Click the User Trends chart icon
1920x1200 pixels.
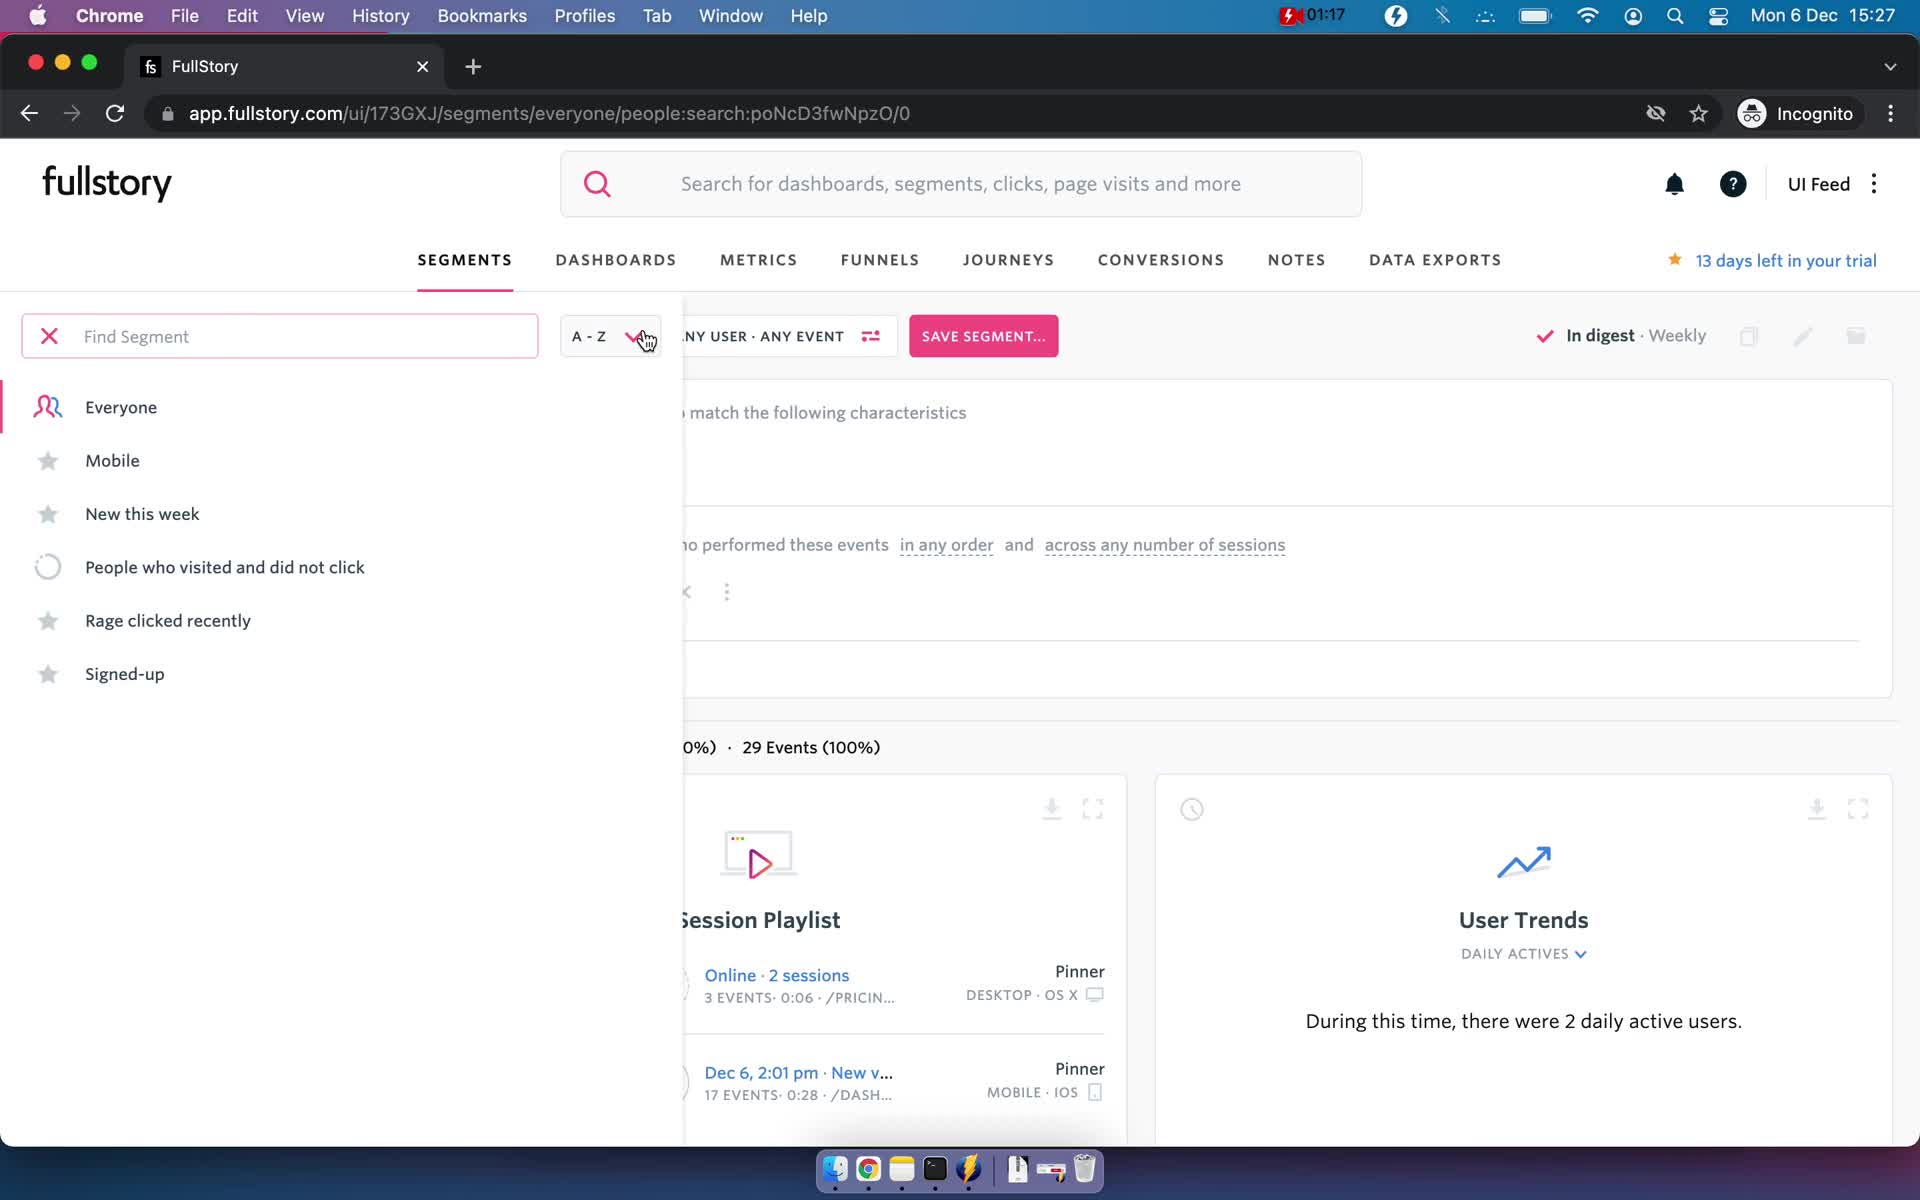click(x=1523, y=862)
